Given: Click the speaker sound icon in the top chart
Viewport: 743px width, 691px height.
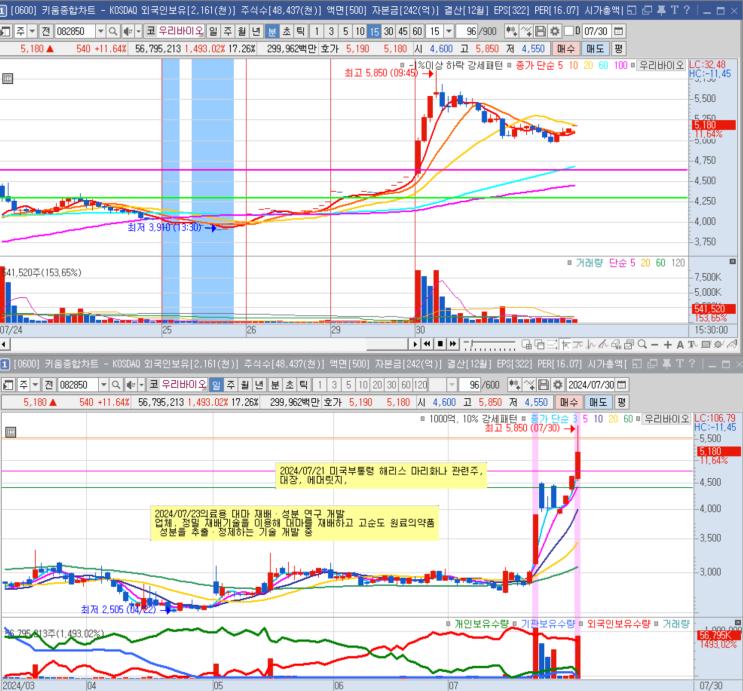Looking at the screenshot, I should [x=127, y=31].
